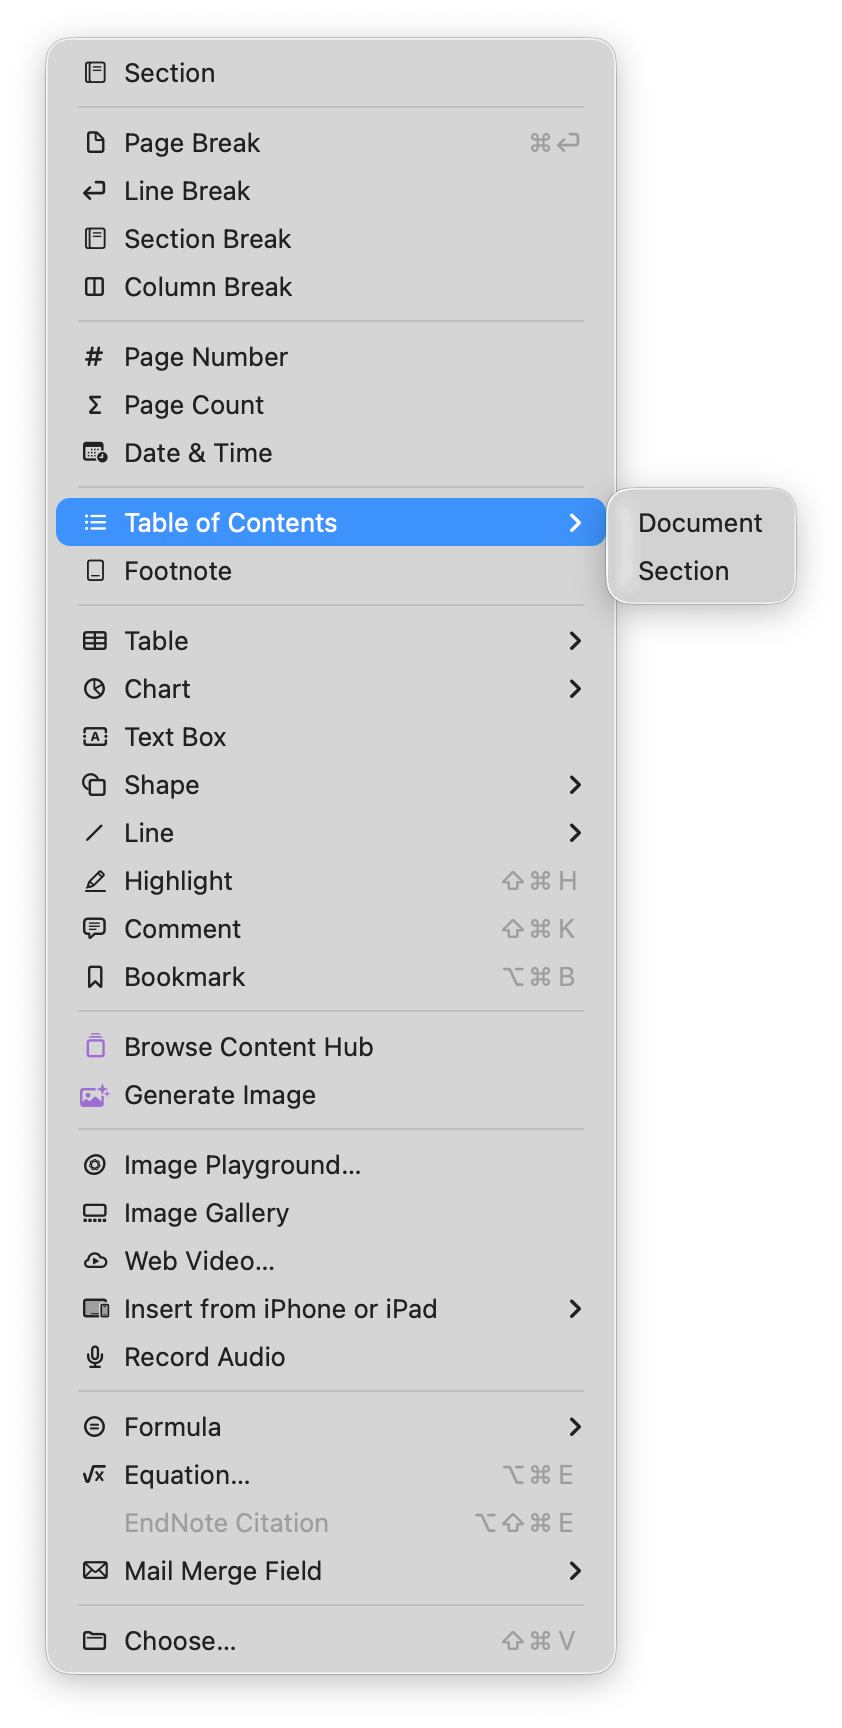Image resolution: width=842 pixels, height=1728 pixels.
Task: Choose Document in Table of Contents submenu
Action: pos(701,523)
